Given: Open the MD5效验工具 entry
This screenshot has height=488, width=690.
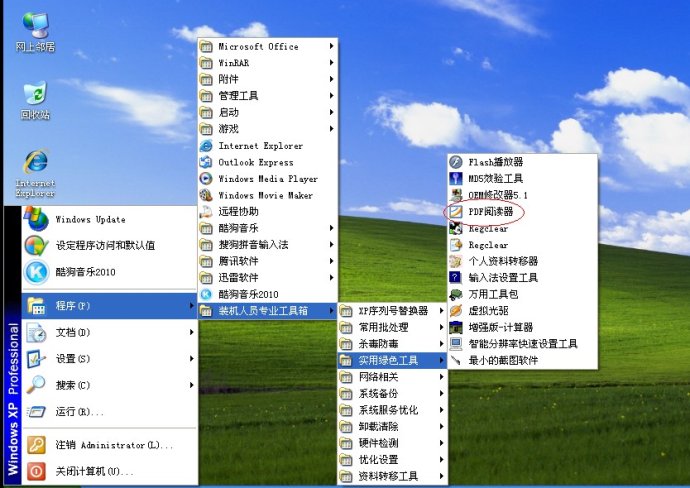Looking at the screenshot, I should point(522,179).
